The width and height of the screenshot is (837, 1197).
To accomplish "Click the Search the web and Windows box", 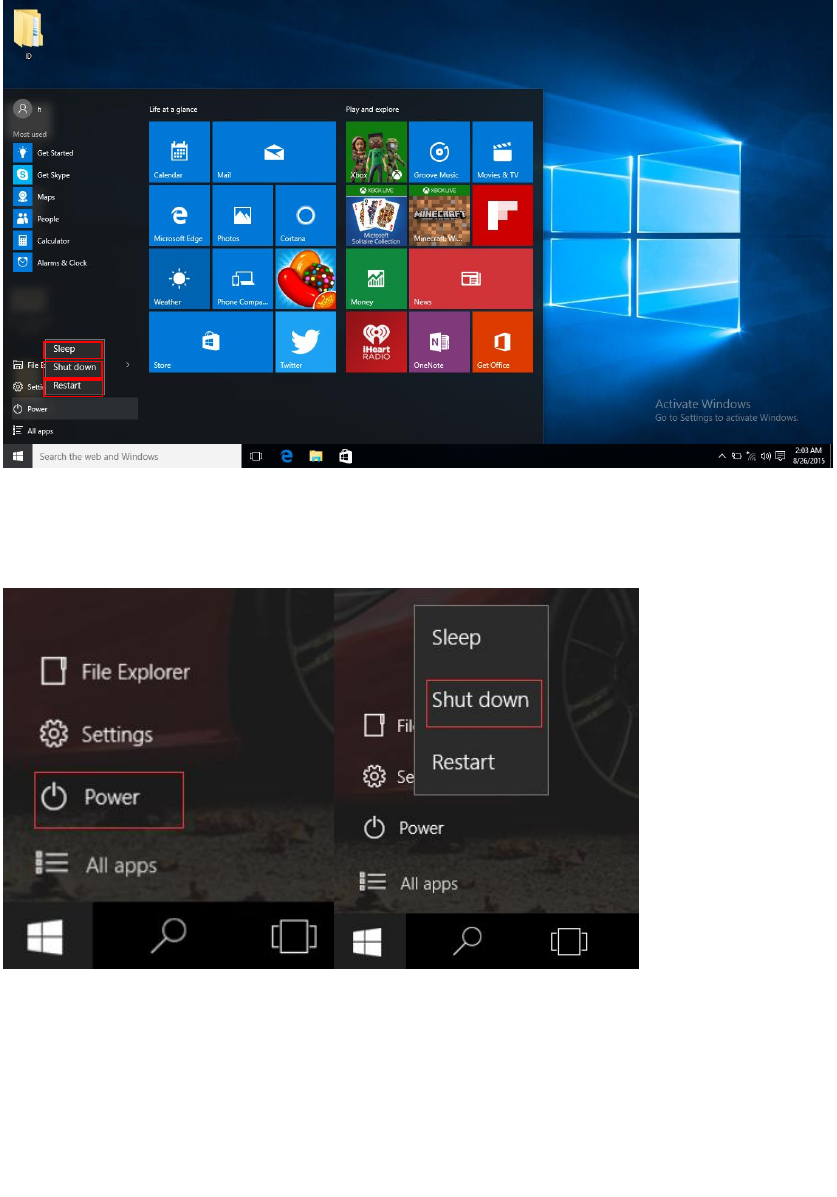I will [137, 457].
